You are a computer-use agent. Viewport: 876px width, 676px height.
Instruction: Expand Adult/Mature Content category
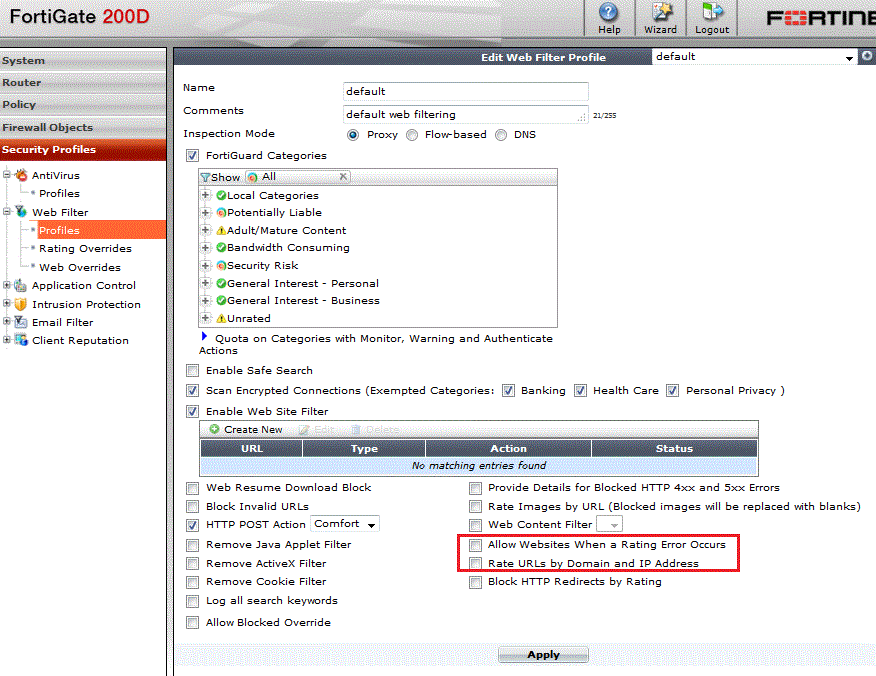206,230
